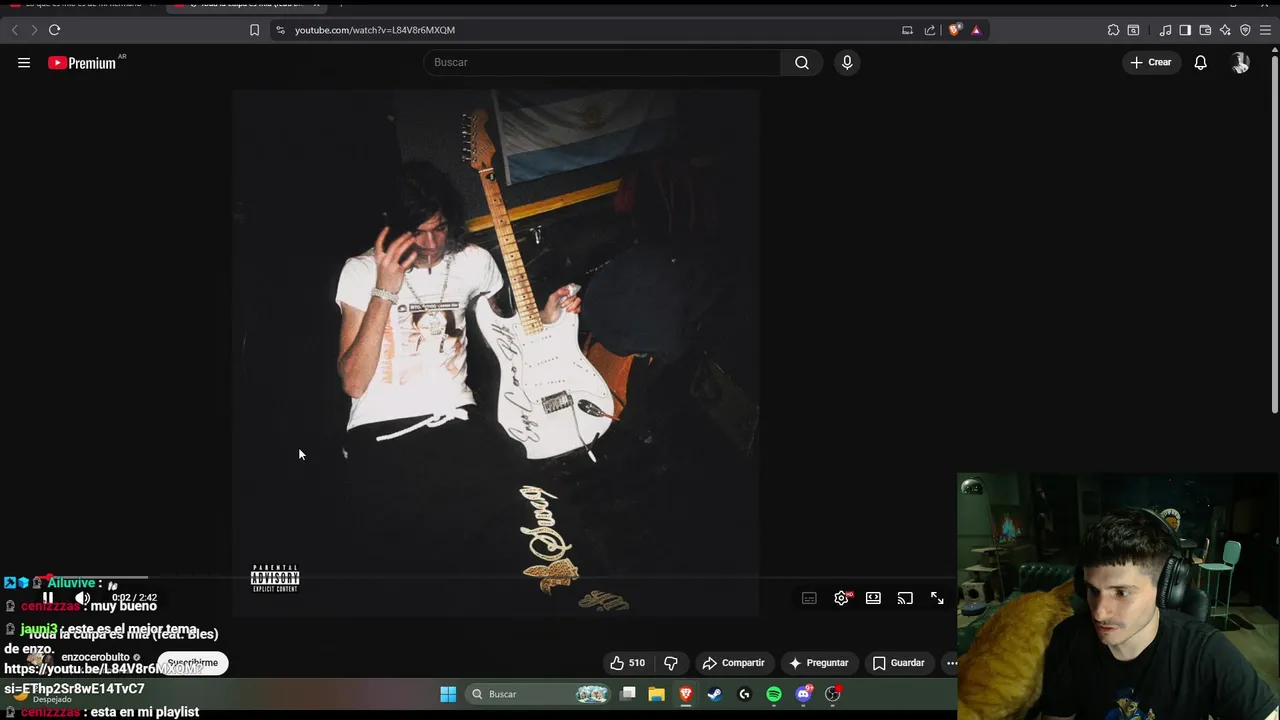Open the tab search icon
This screenshot has height=720, width=1280.
click(1133, 30)
